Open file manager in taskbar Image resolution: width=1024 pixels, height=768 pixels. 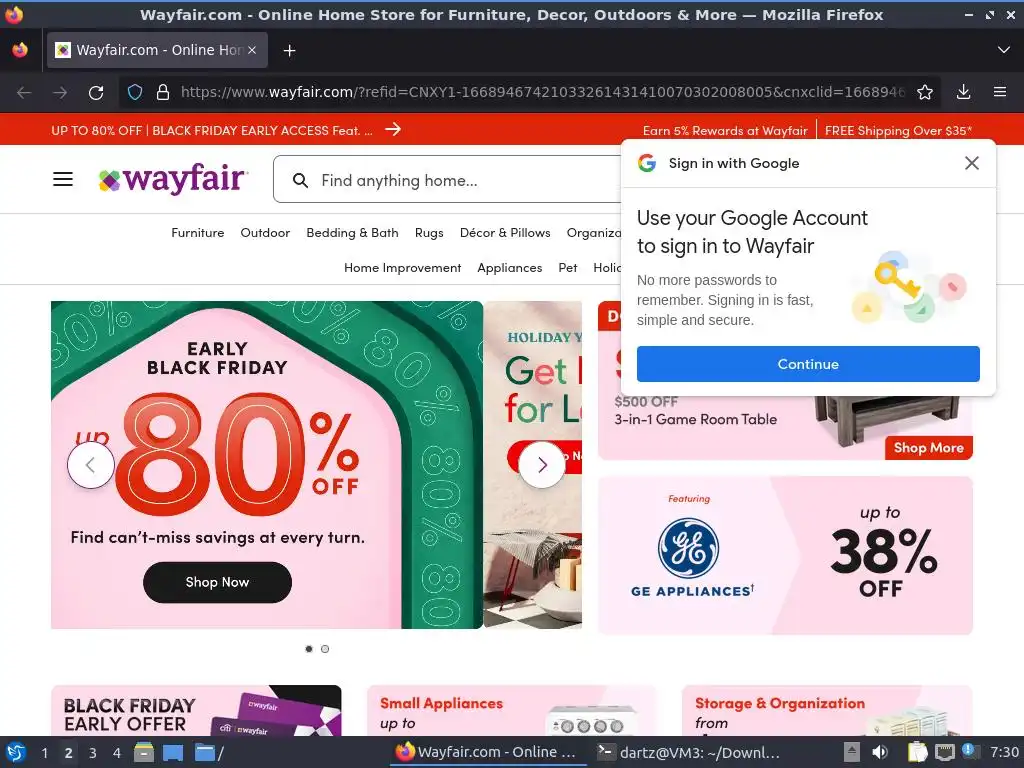(144, 752)
